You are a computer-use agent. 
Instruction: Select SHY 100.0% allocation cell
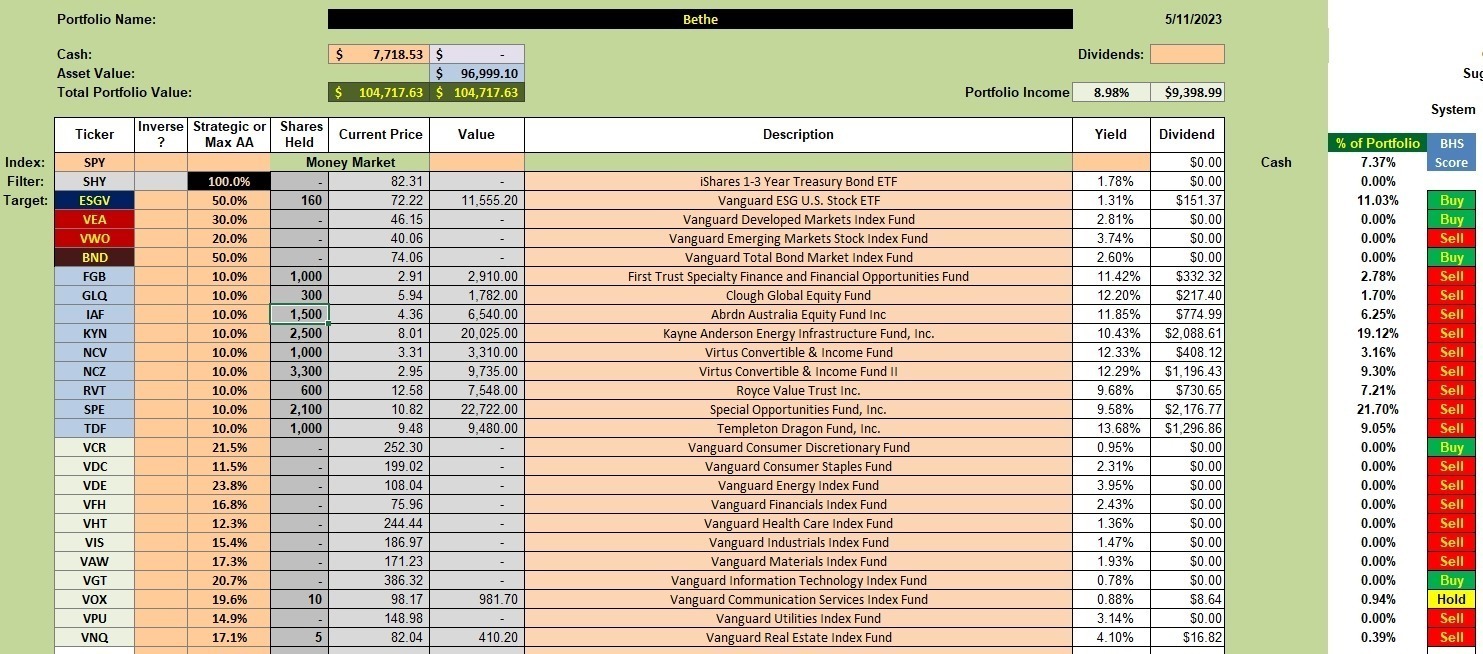(229, 181)
